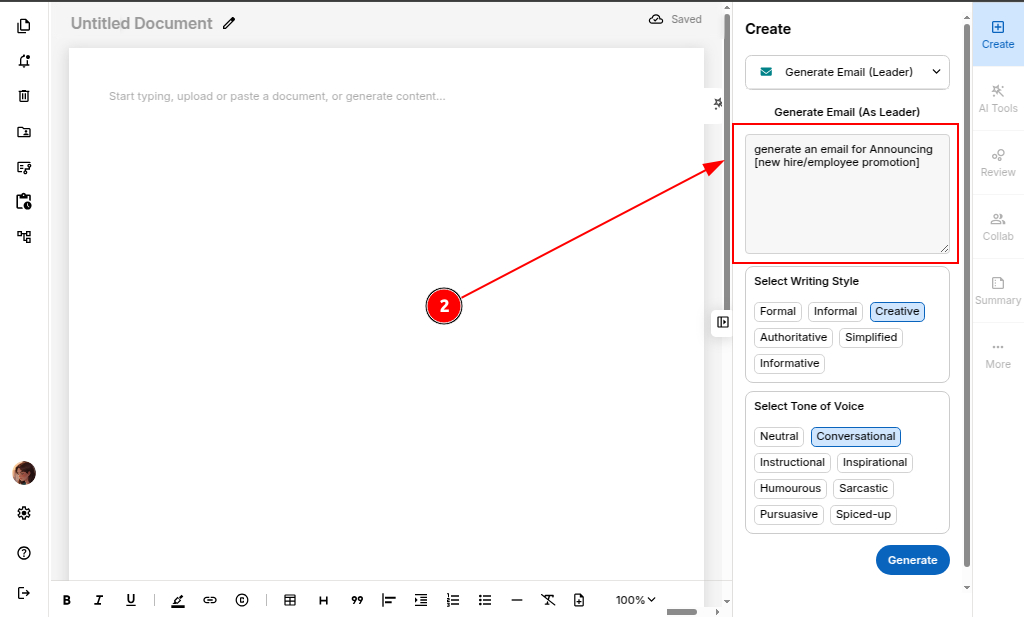Screen dimensions: 1024x617
Task: Insert a table from the toolbar
Action: pos(290,600)
